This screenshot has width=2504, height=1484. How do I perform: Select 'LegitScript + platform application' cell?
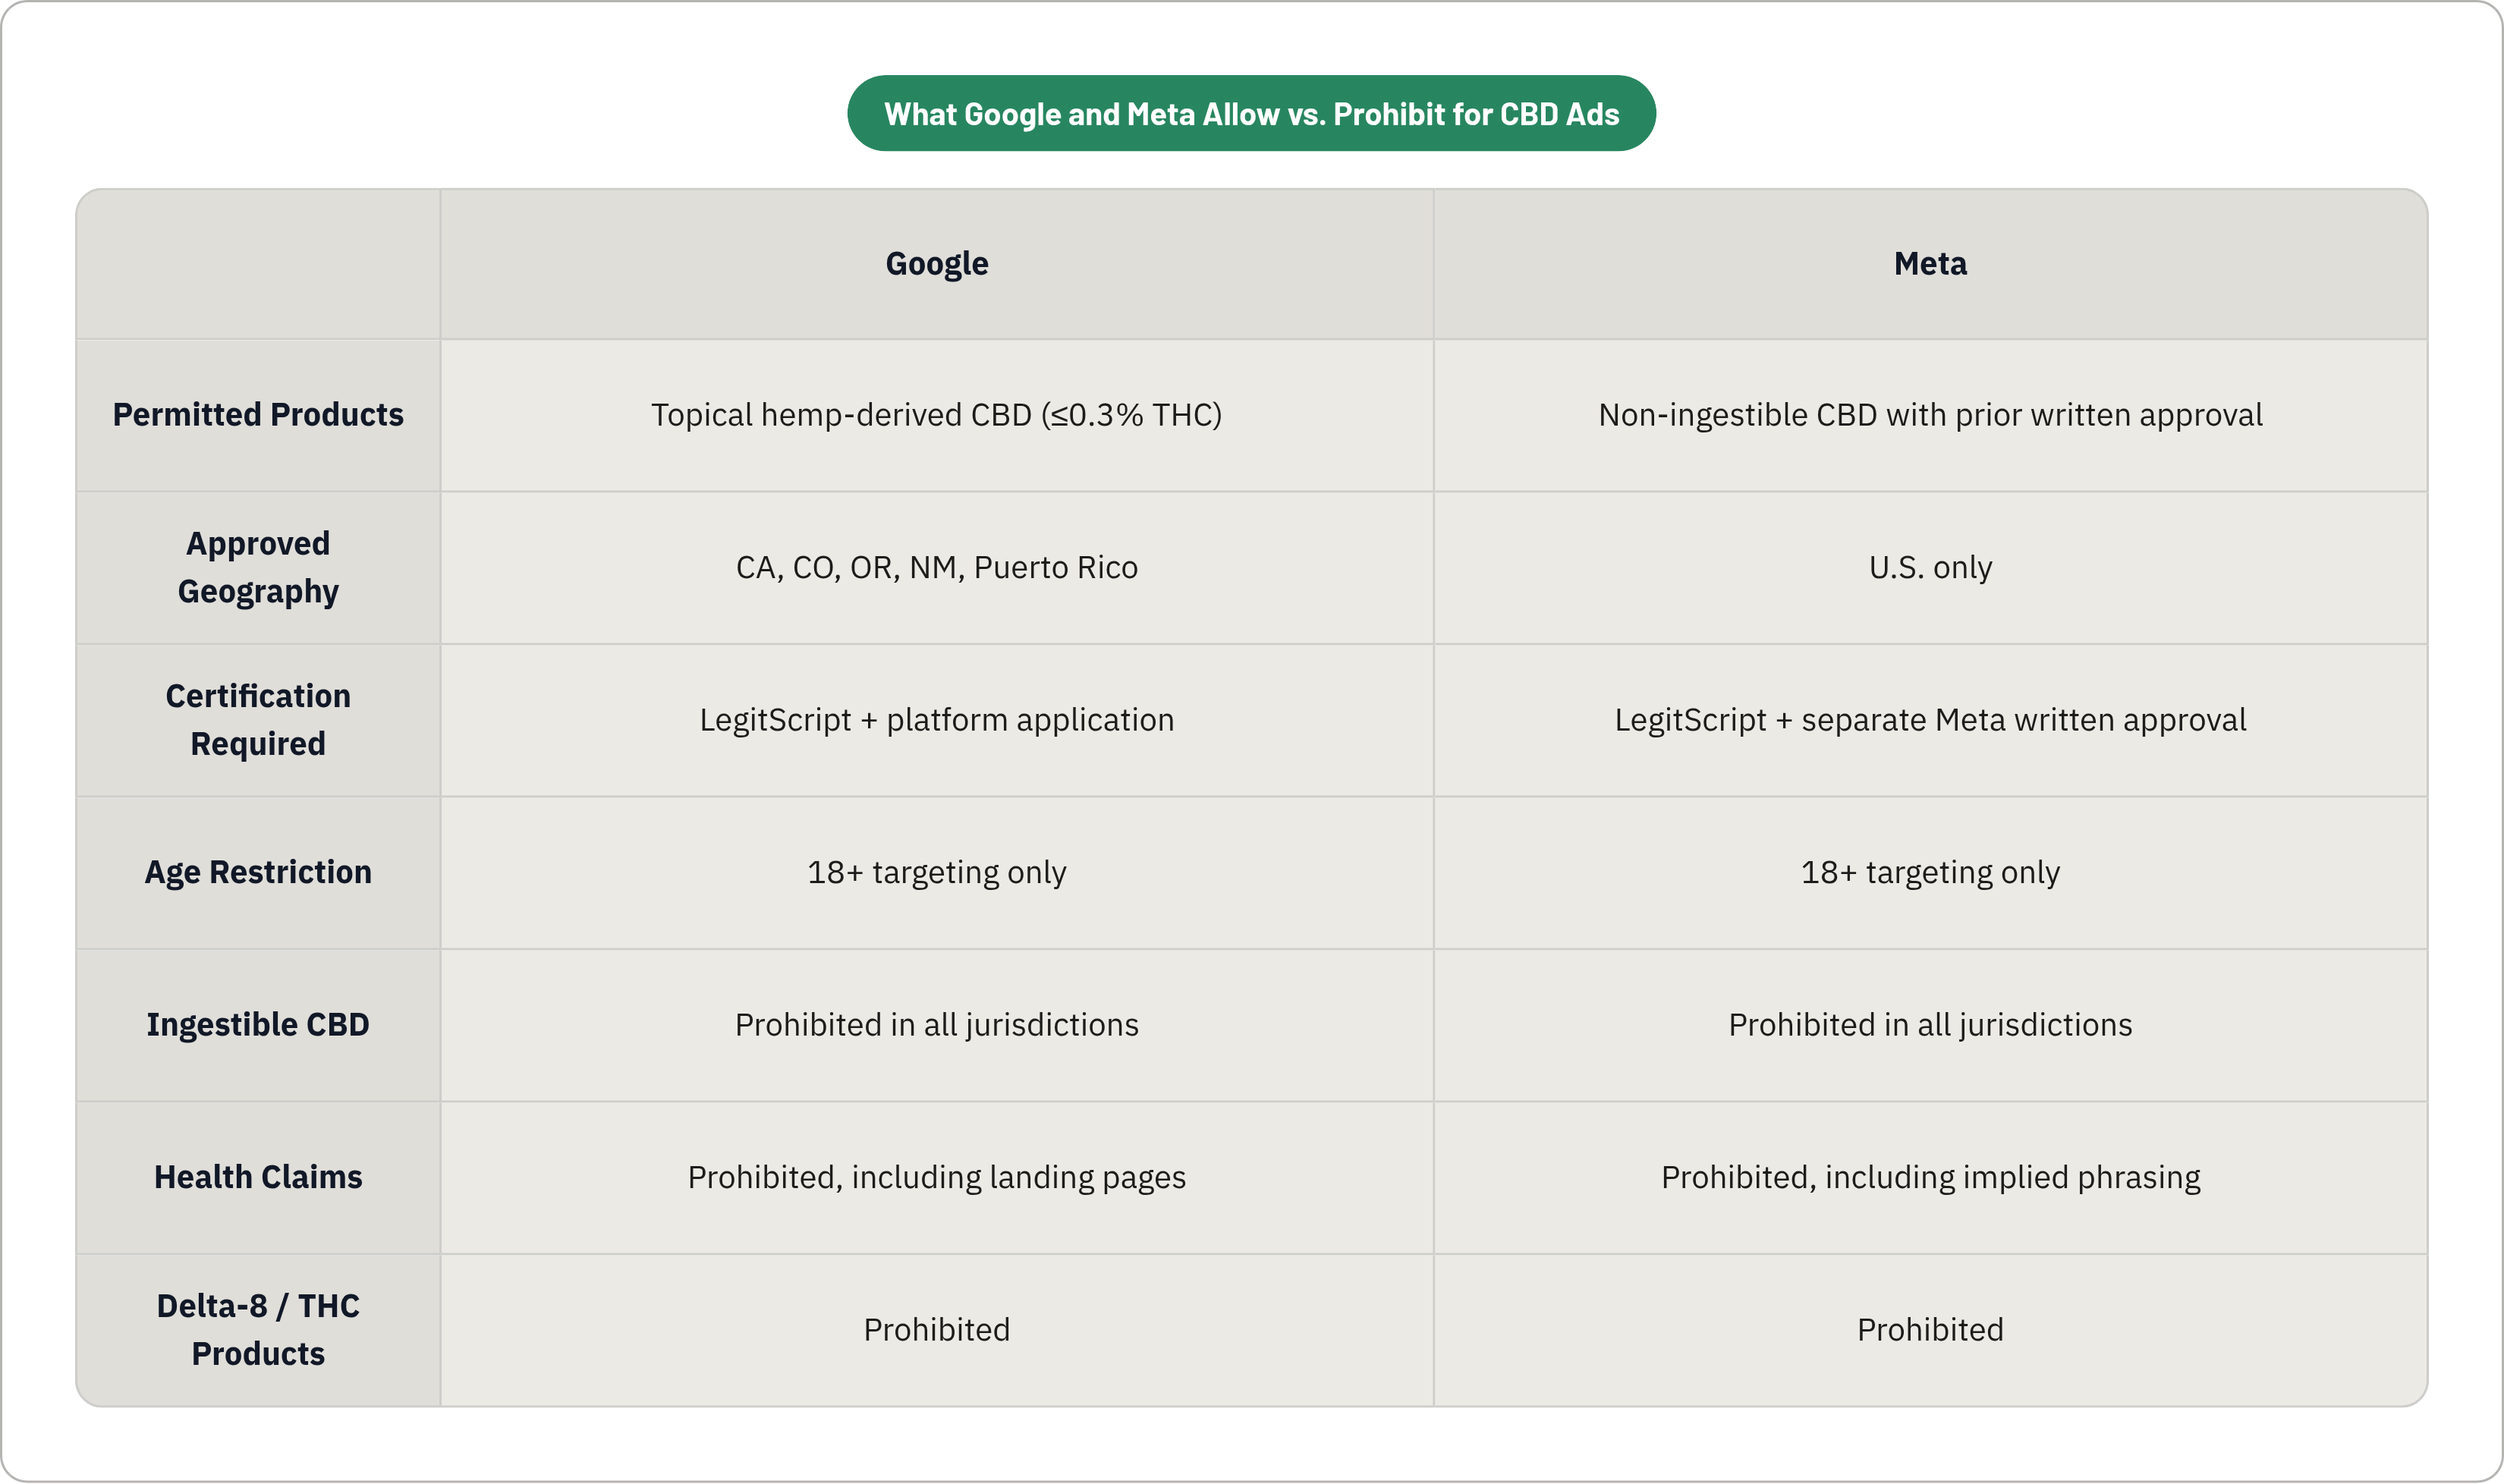coord(937,720)
